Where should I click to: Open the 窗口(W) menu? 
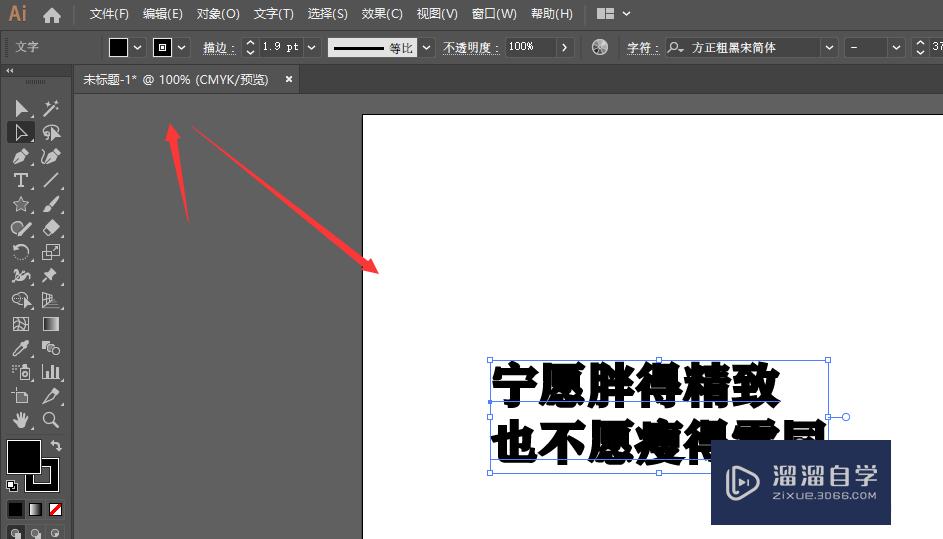click(494, 14)
